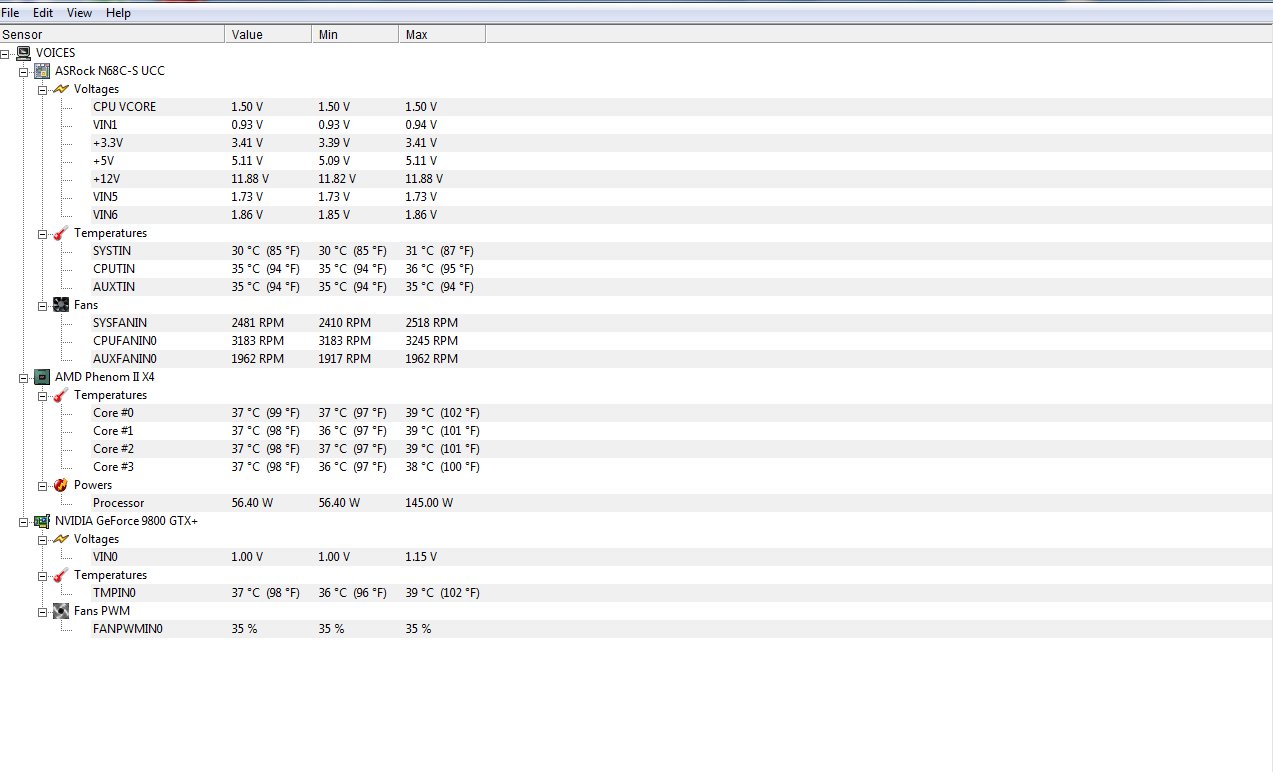
Task: Click the Sensor column header
Action: (x=112, y=34)
